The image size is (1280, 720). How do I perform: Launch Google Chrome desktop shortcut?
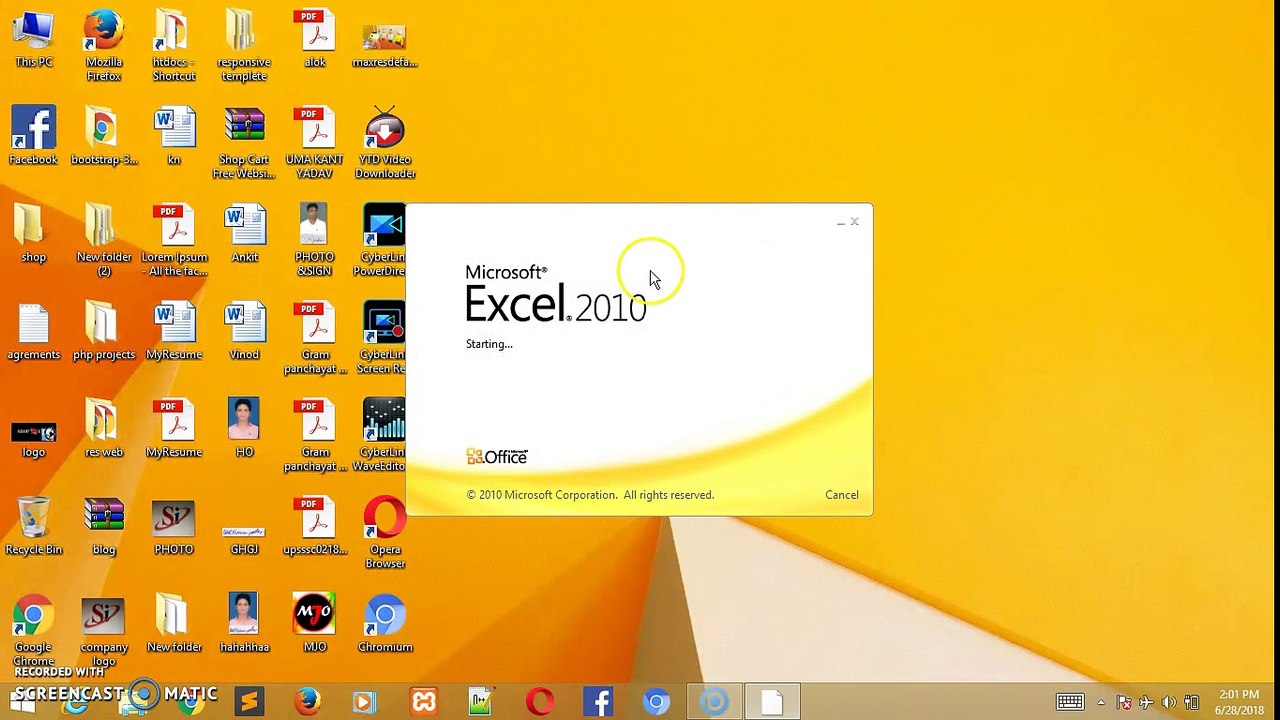coord(33,631)
